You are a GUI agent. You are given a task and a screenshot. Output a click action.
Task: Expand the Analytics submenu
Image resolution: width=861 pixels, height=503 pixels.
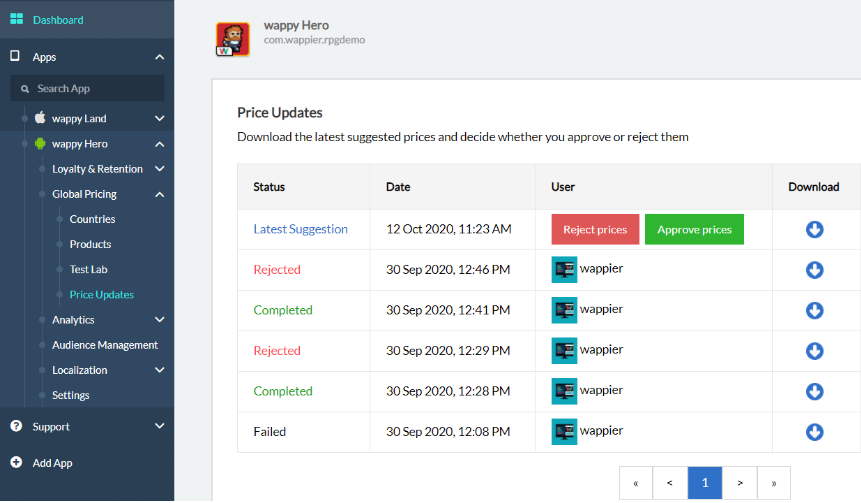click(159, 320)
